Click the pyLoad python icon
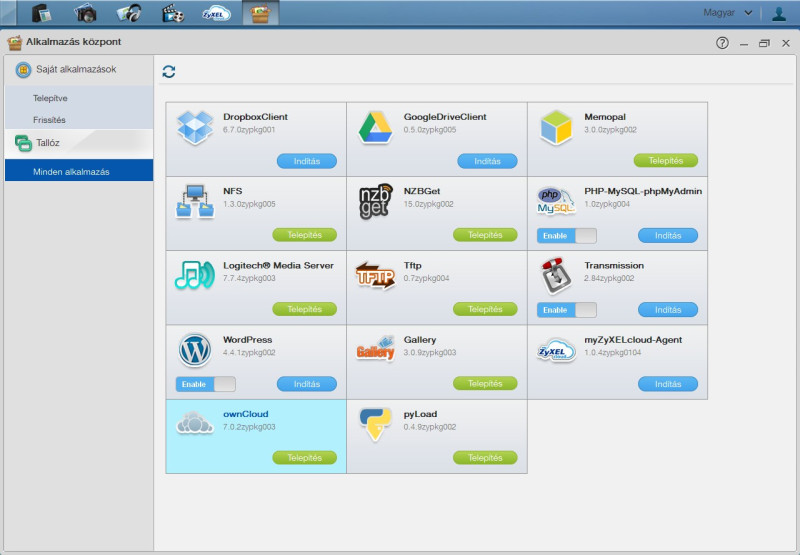800x555 pixels. pyautogui.click(x=376, y=424)
